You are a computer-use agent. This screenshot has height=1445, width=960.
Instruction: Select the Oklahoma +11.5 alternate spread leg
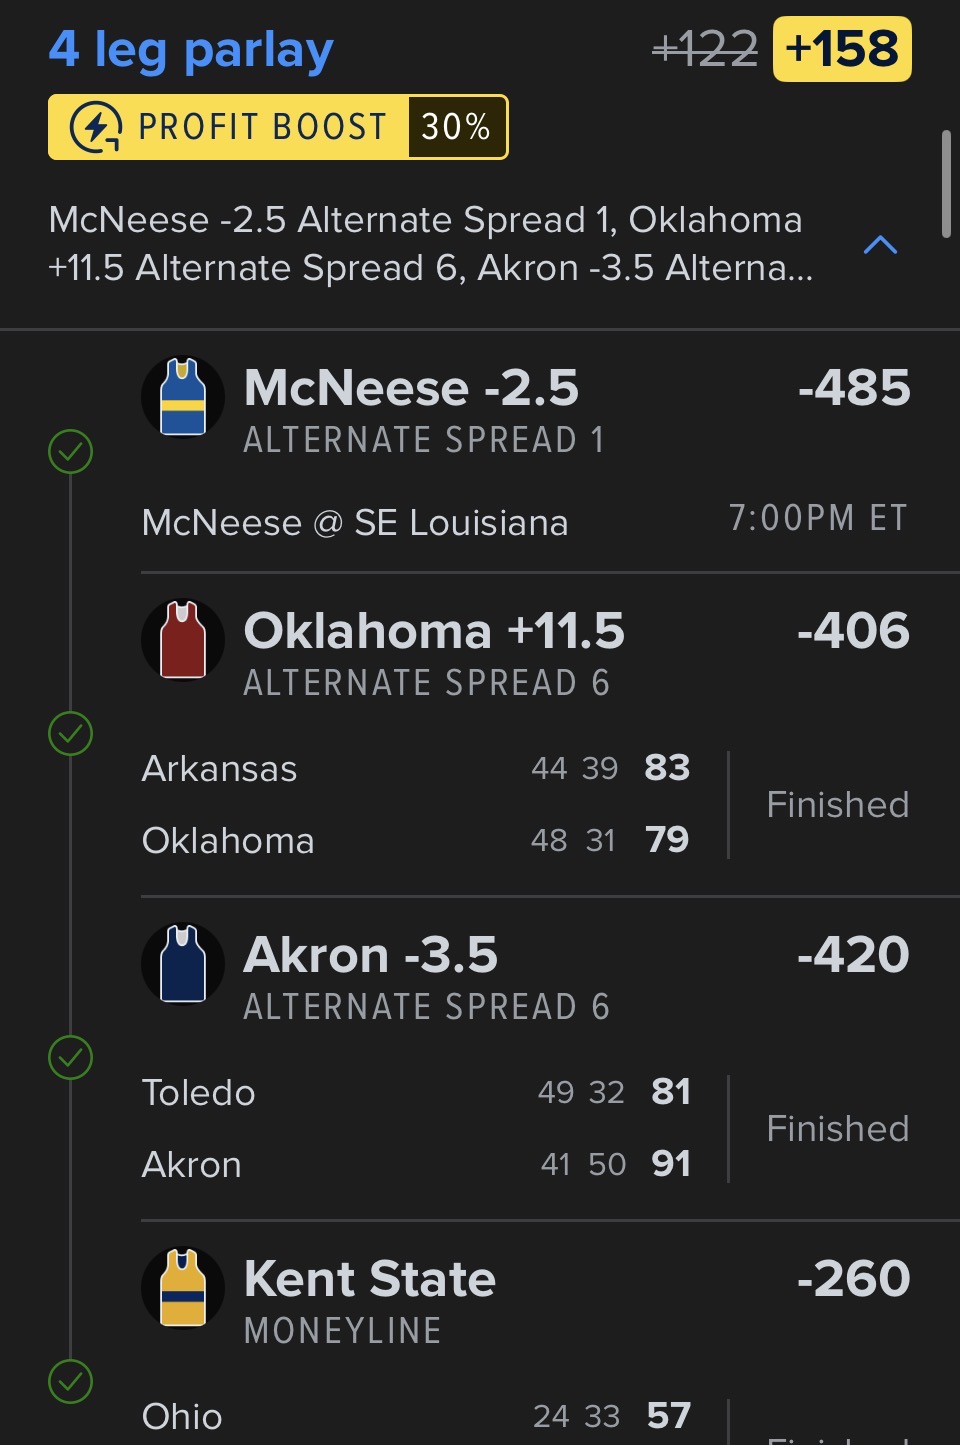coord(434,632)
